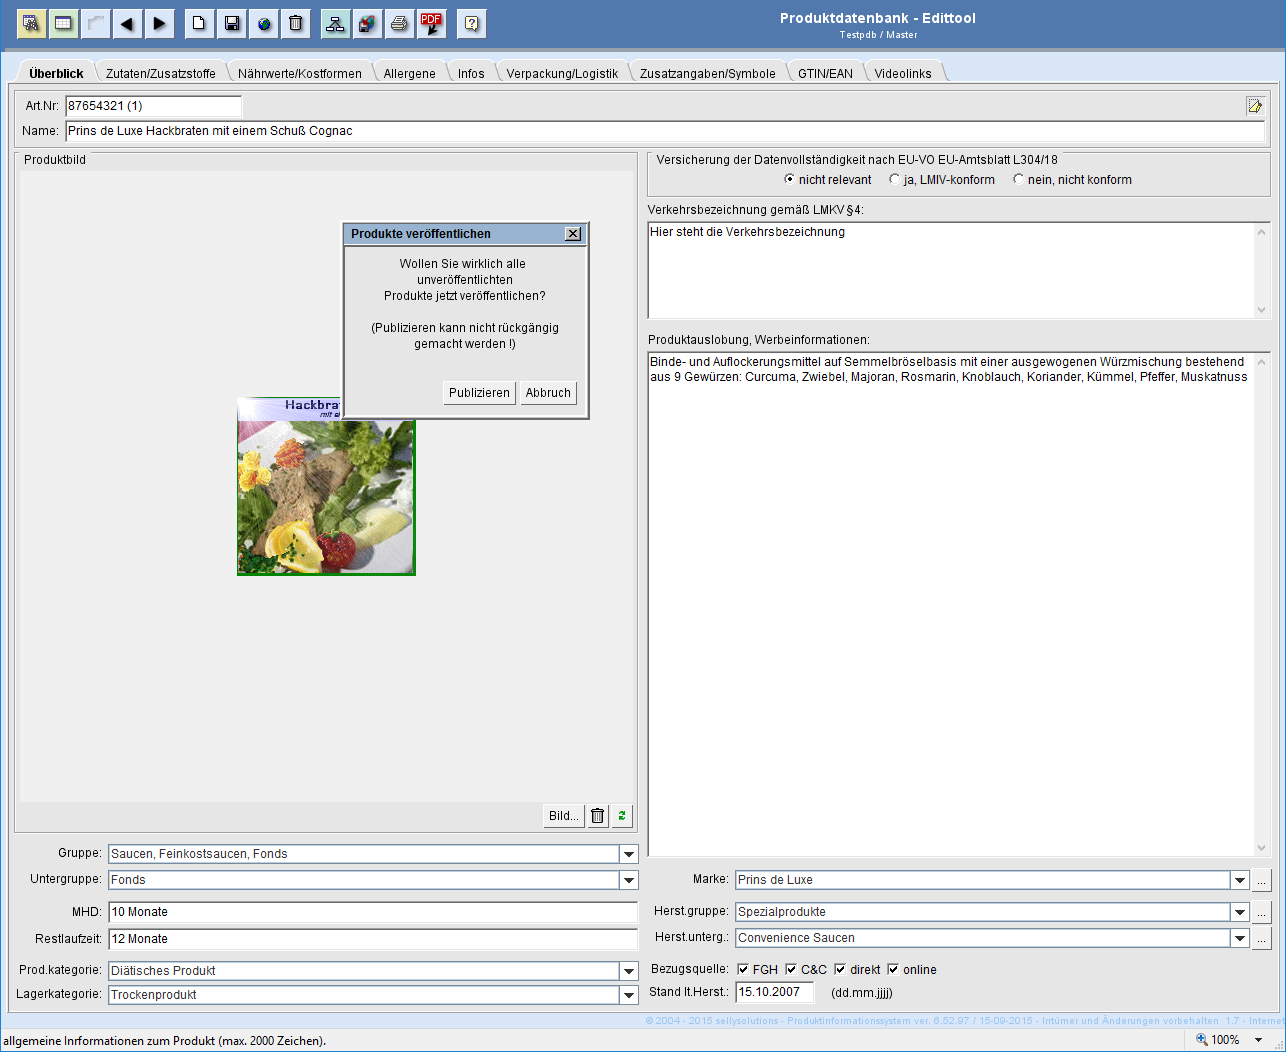This screenshot has height=1052, width=1286.
Task: Click the Produktauslobung text area
Action: (x=951, y=604)
